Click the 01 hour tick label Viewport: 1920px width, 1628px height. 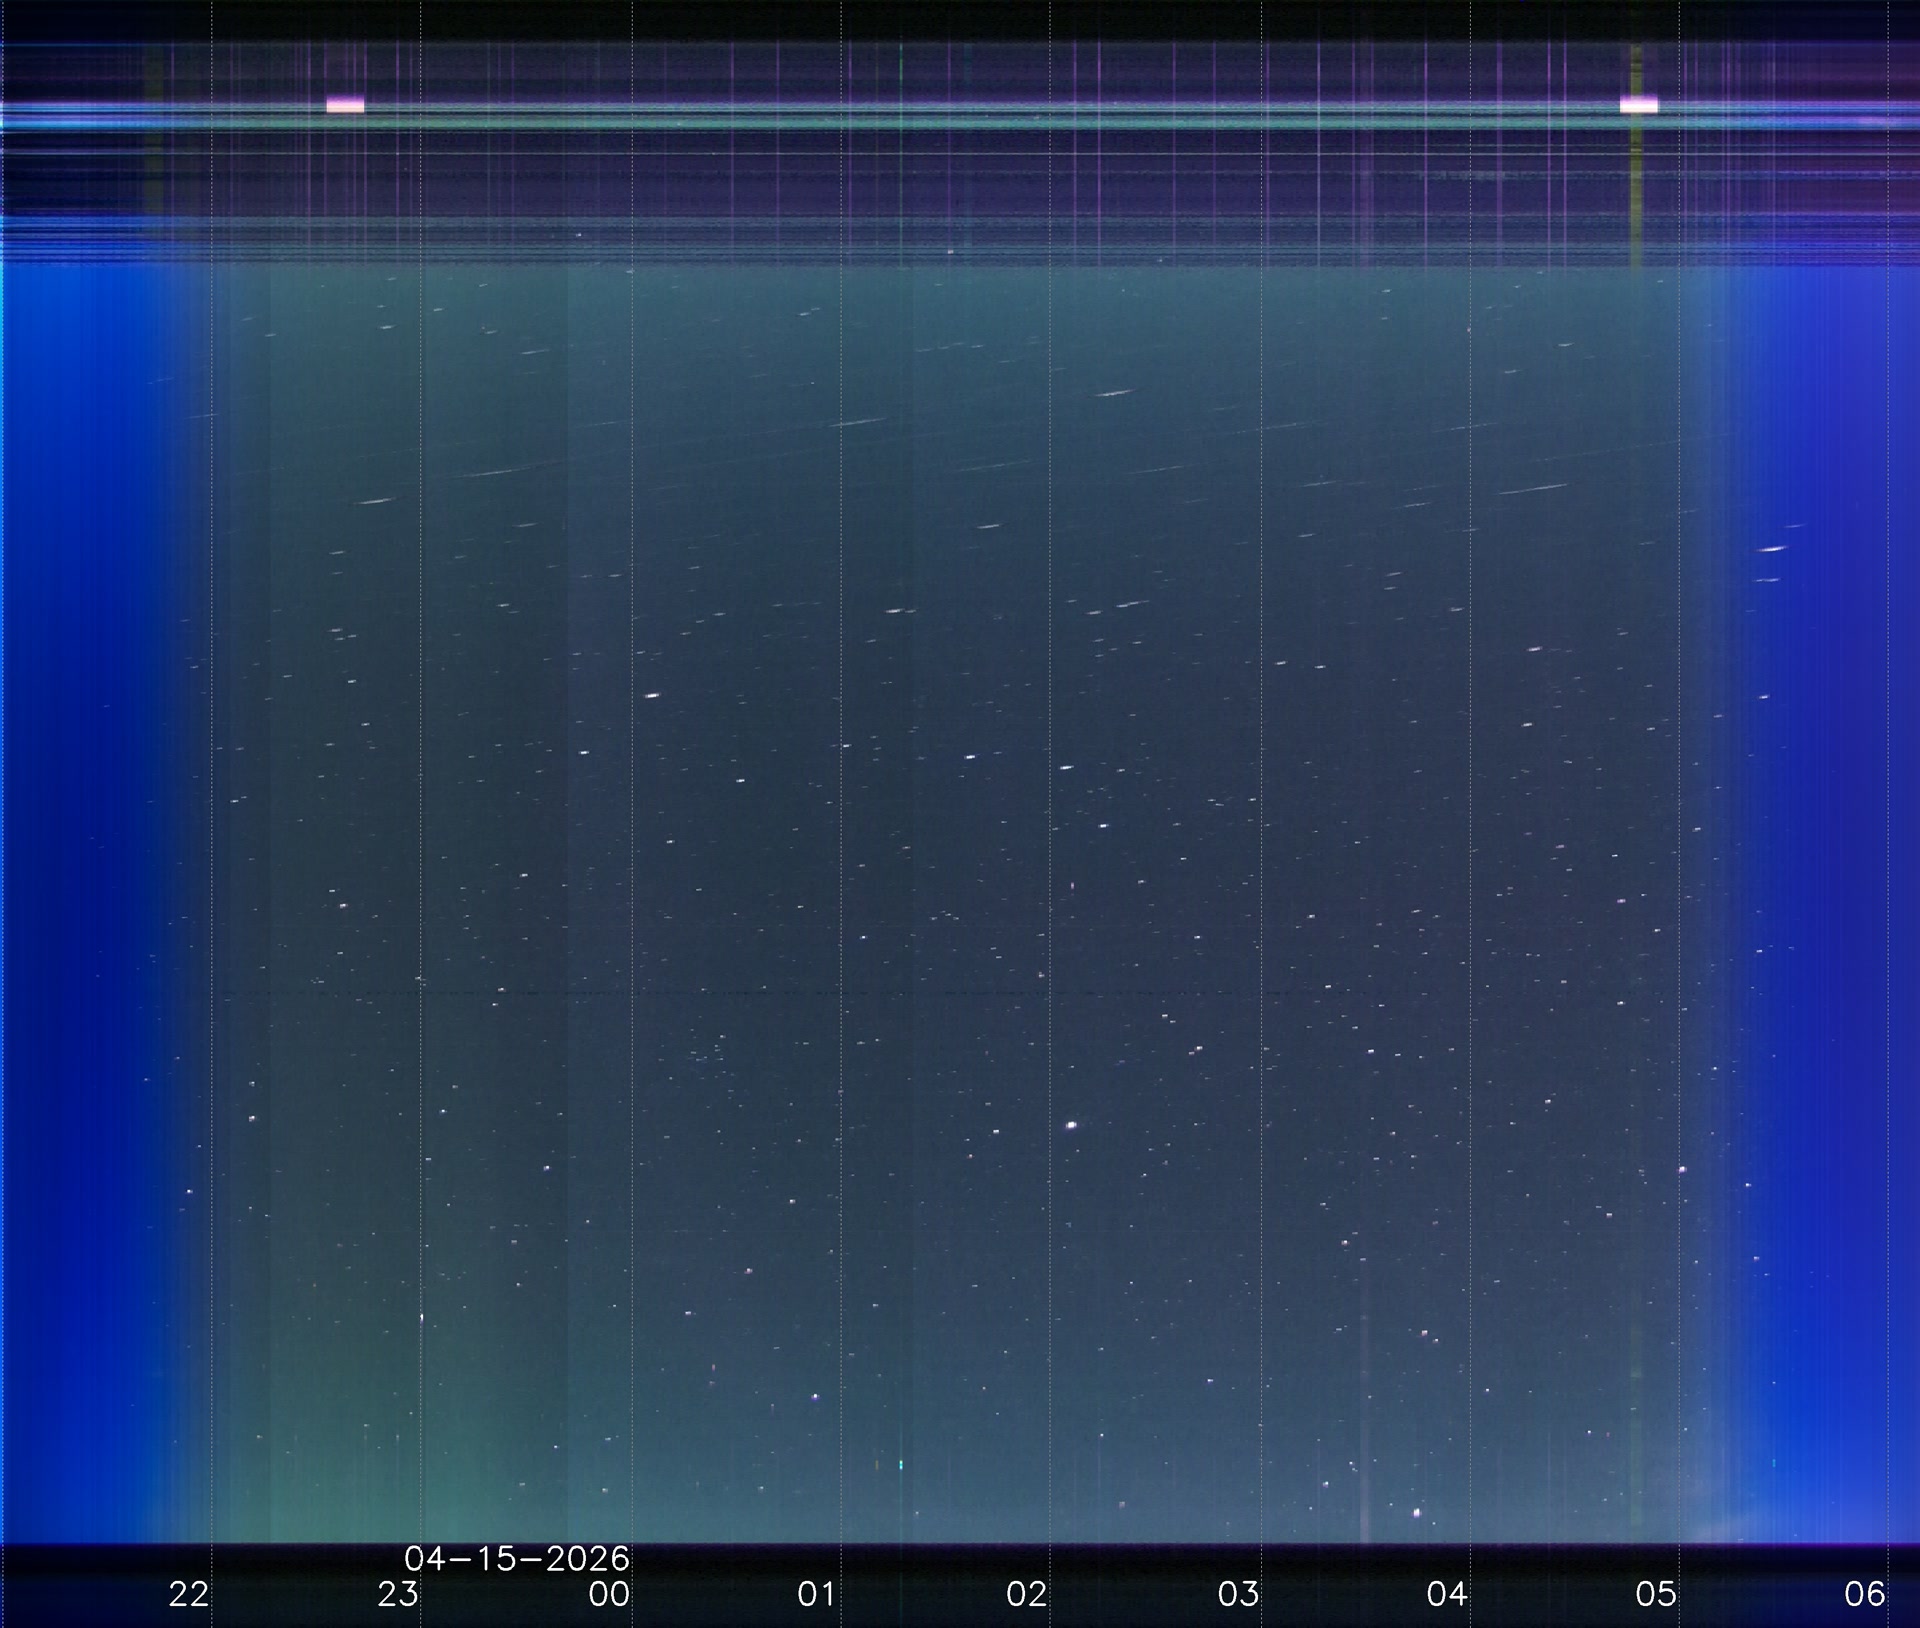[817, 1594]
